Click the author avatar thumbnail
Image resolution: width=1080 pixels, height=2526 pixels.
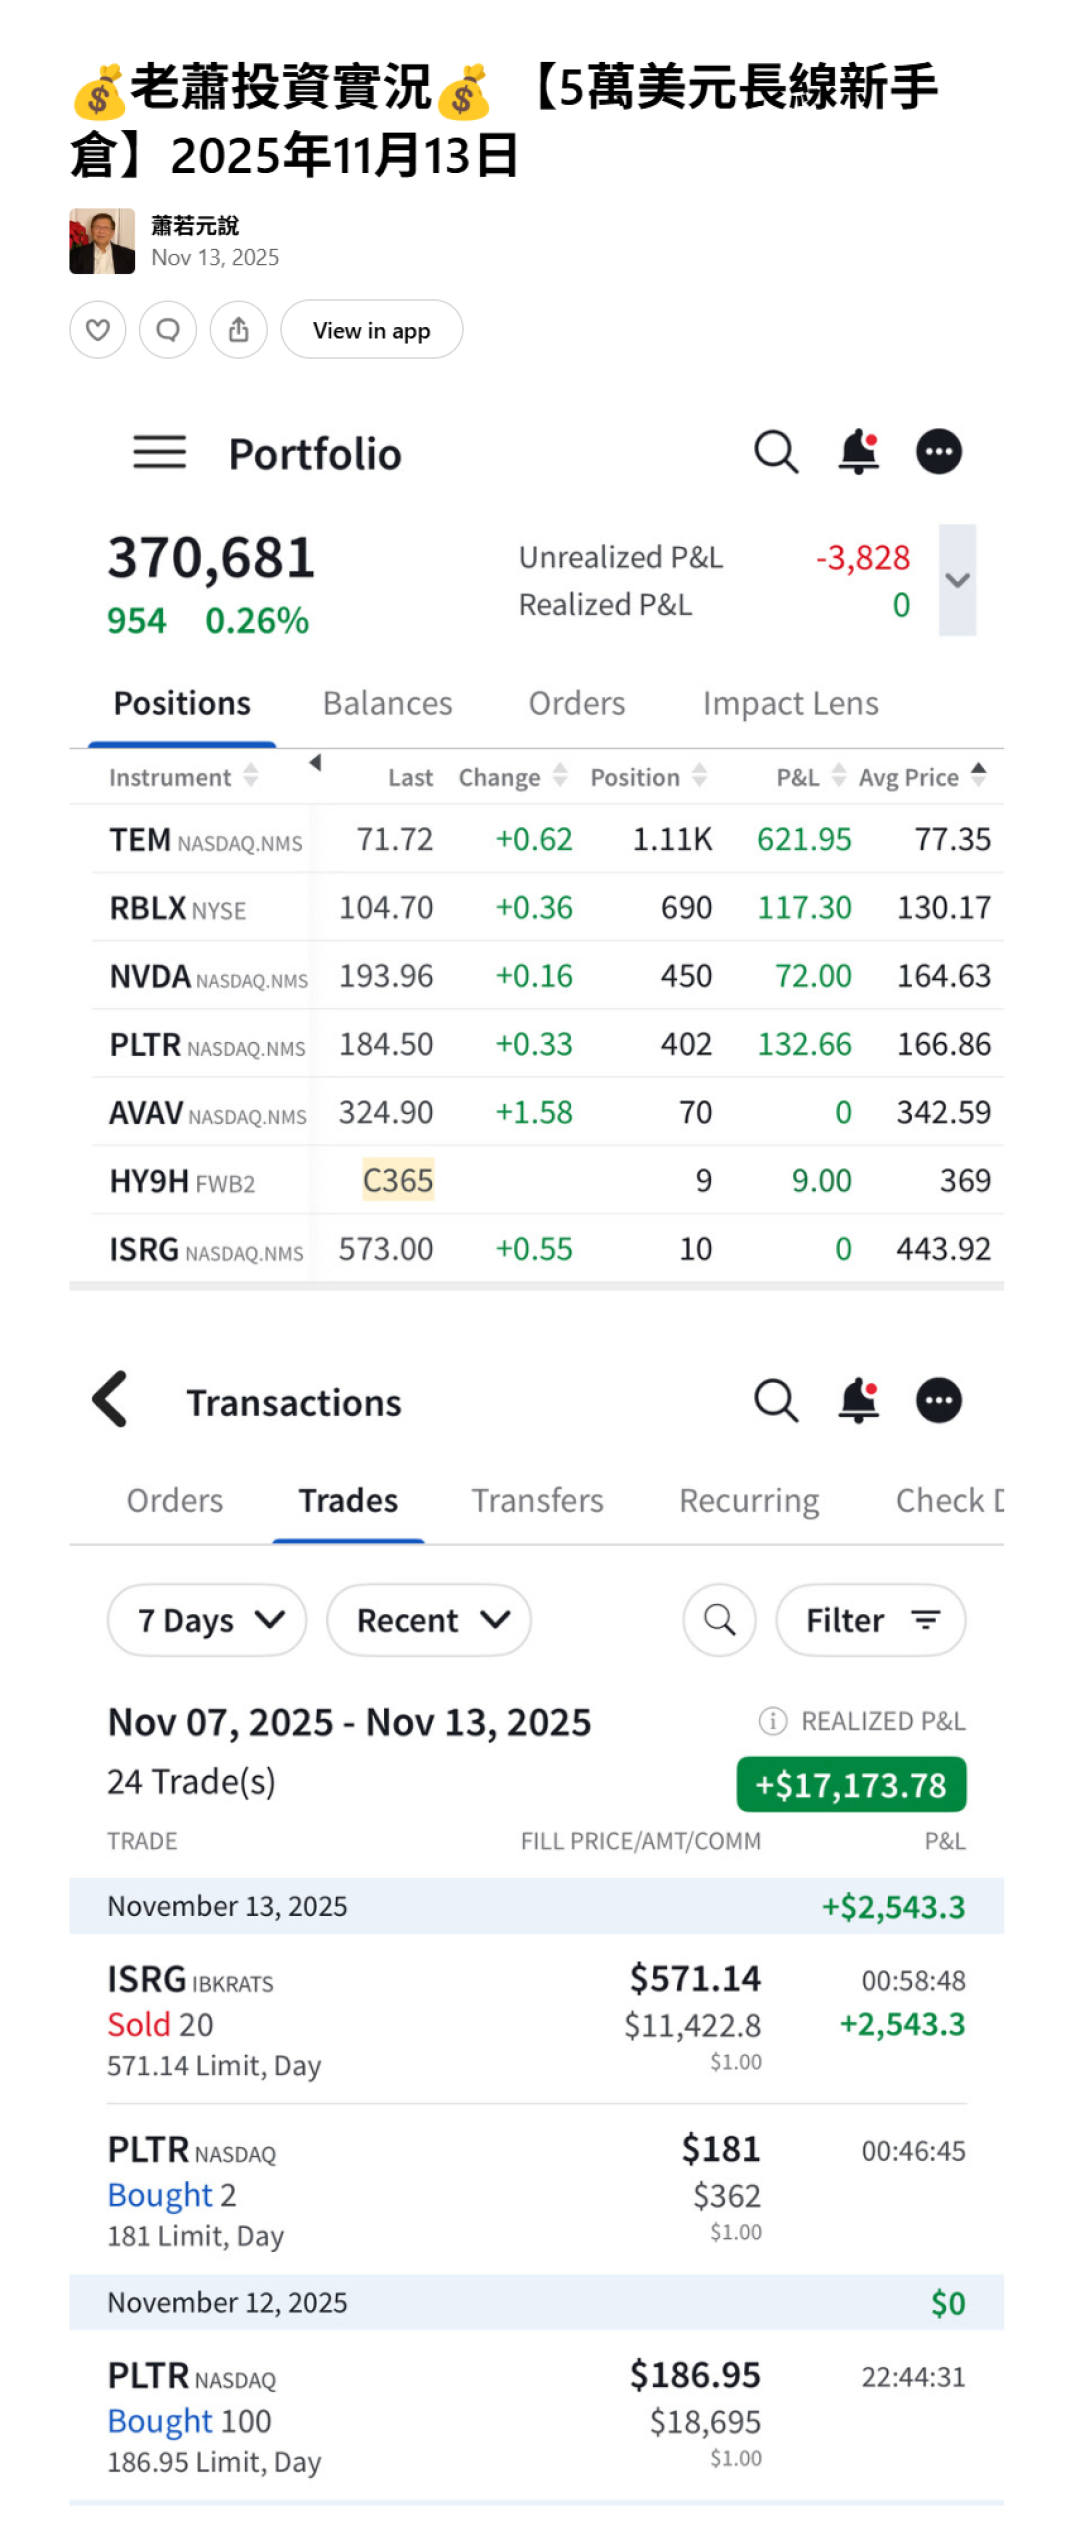(102, 241)
